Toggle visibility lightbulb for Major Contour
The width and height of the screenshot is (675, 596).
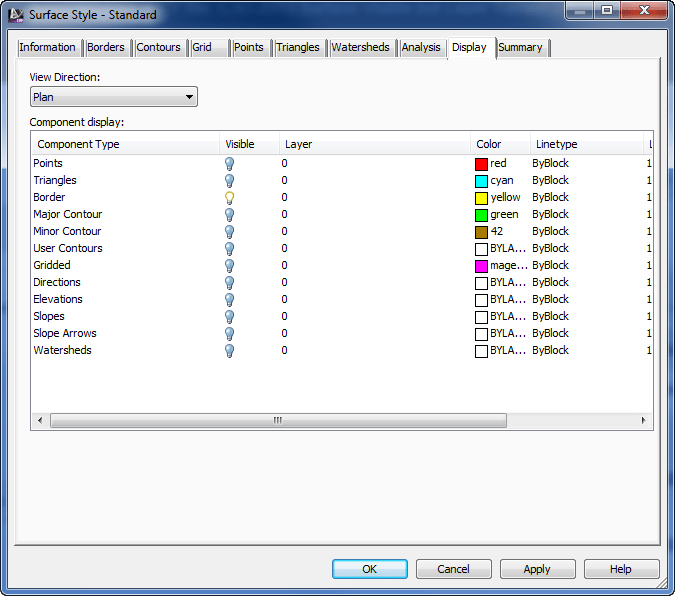[x=229, y=215]
